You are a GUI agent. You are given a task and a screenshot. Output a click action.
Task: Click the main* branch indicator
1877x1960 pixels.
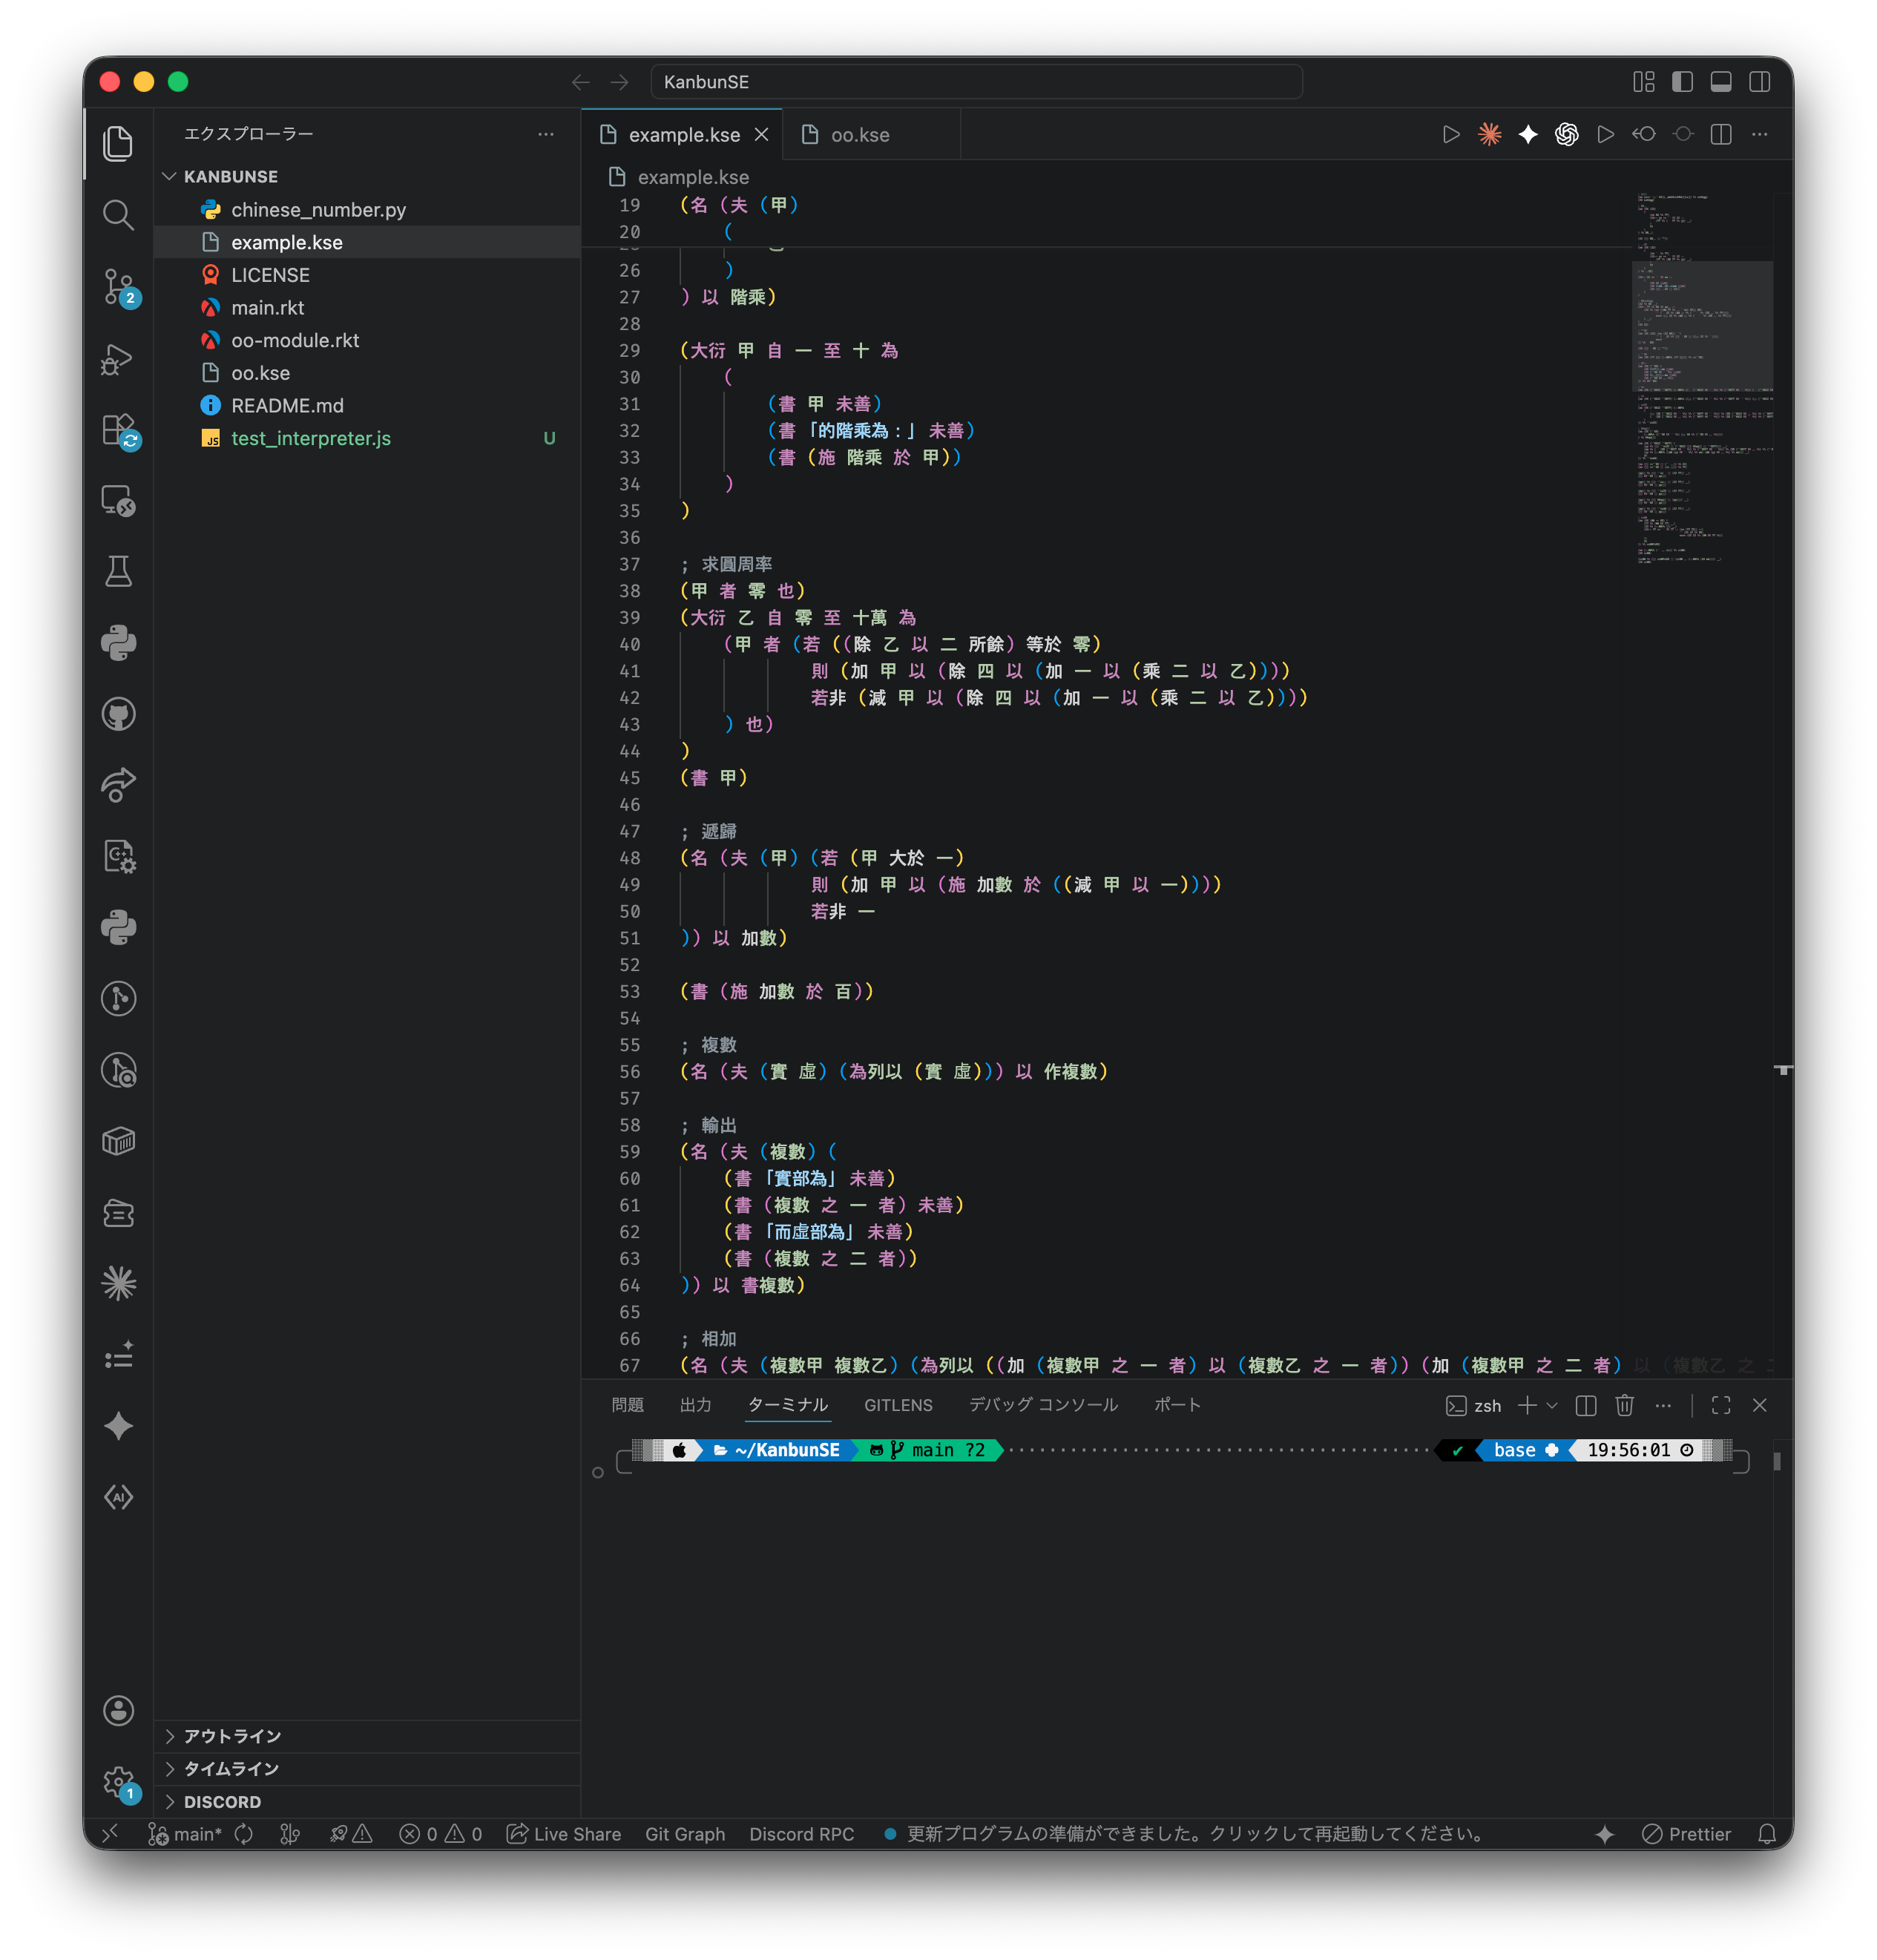[x=185, y=1833]
